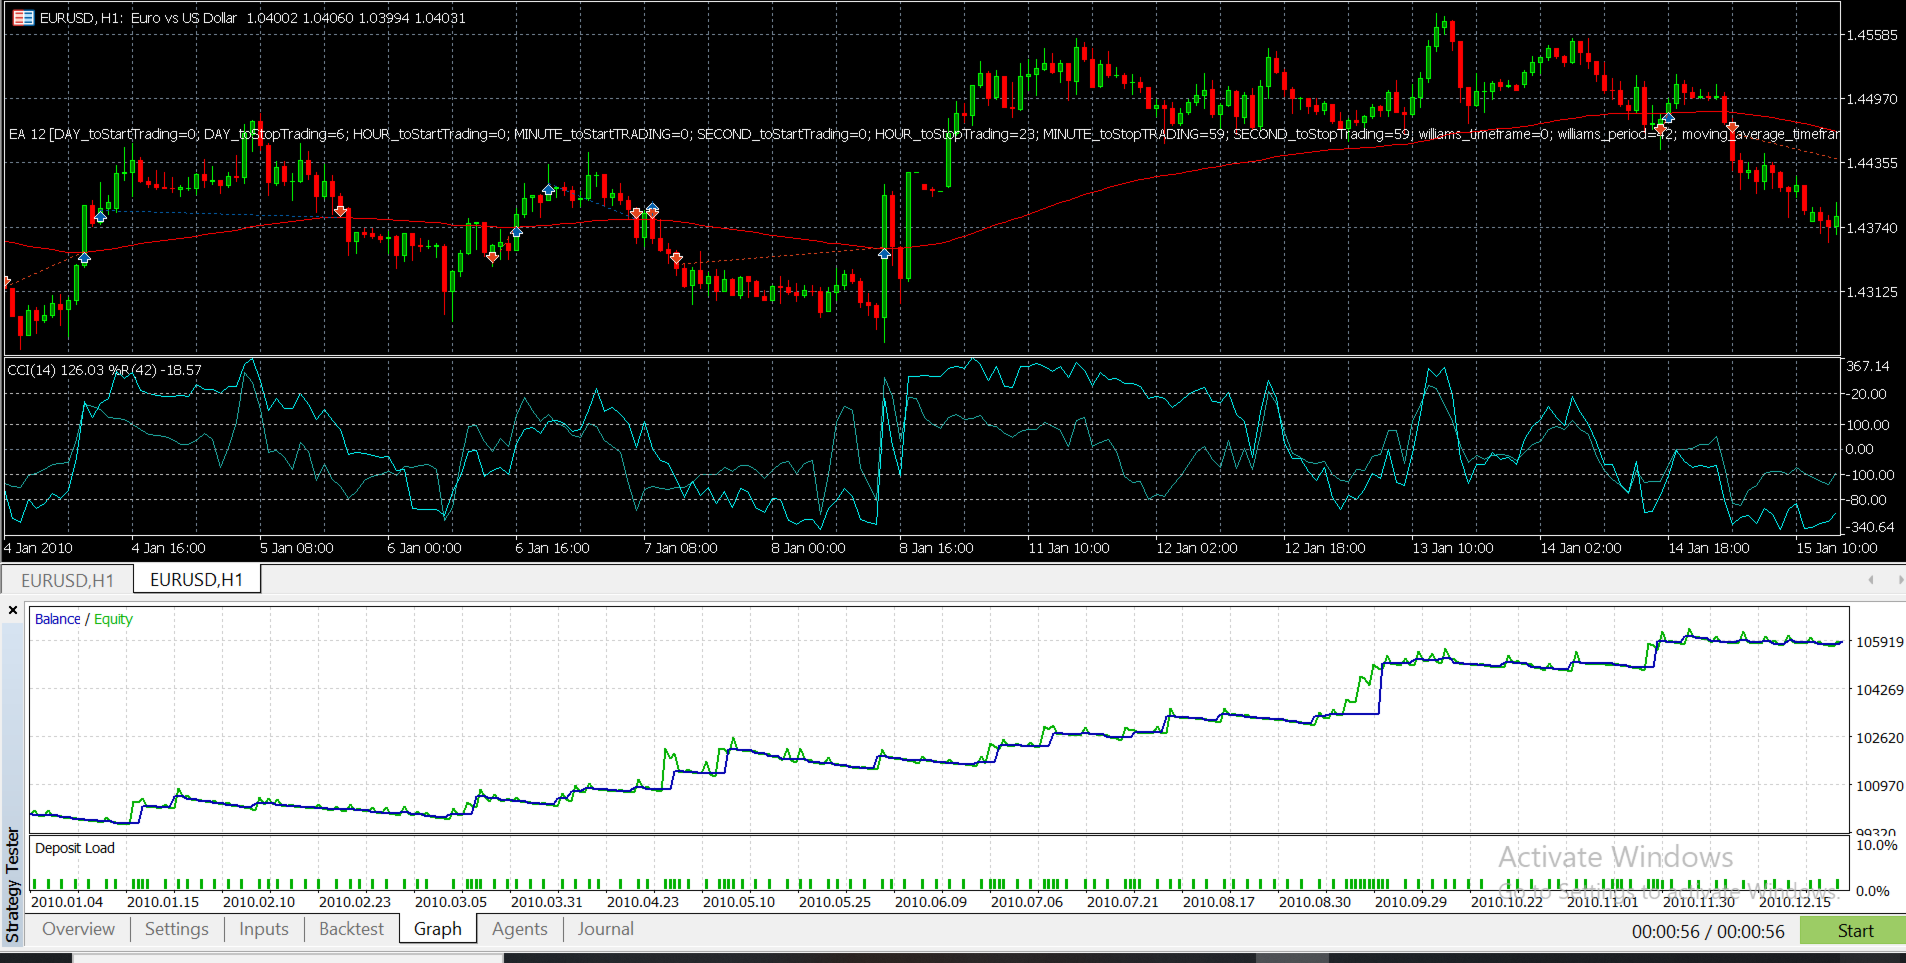Click price level '1.45585' on the scale
The height and width of the screenshot is (963, 1906).
[1871, 35]
